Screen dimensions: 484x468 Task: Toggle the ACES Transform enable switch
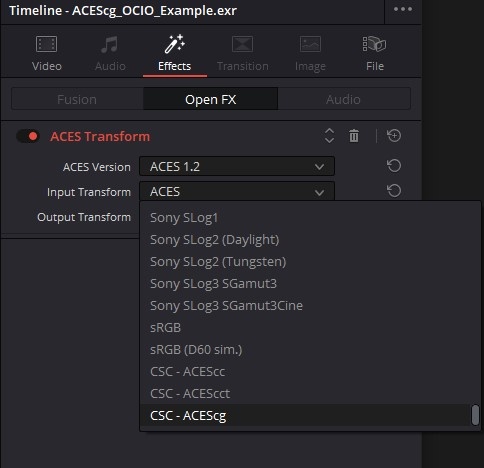[x=28, y=136]
